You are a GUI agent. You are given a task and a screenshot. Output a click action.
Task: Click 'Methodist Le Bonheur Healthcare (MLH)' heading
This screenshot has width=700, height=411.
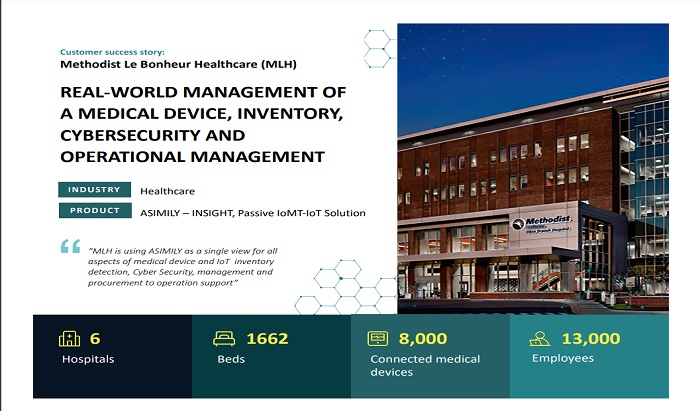coord(179,64)
